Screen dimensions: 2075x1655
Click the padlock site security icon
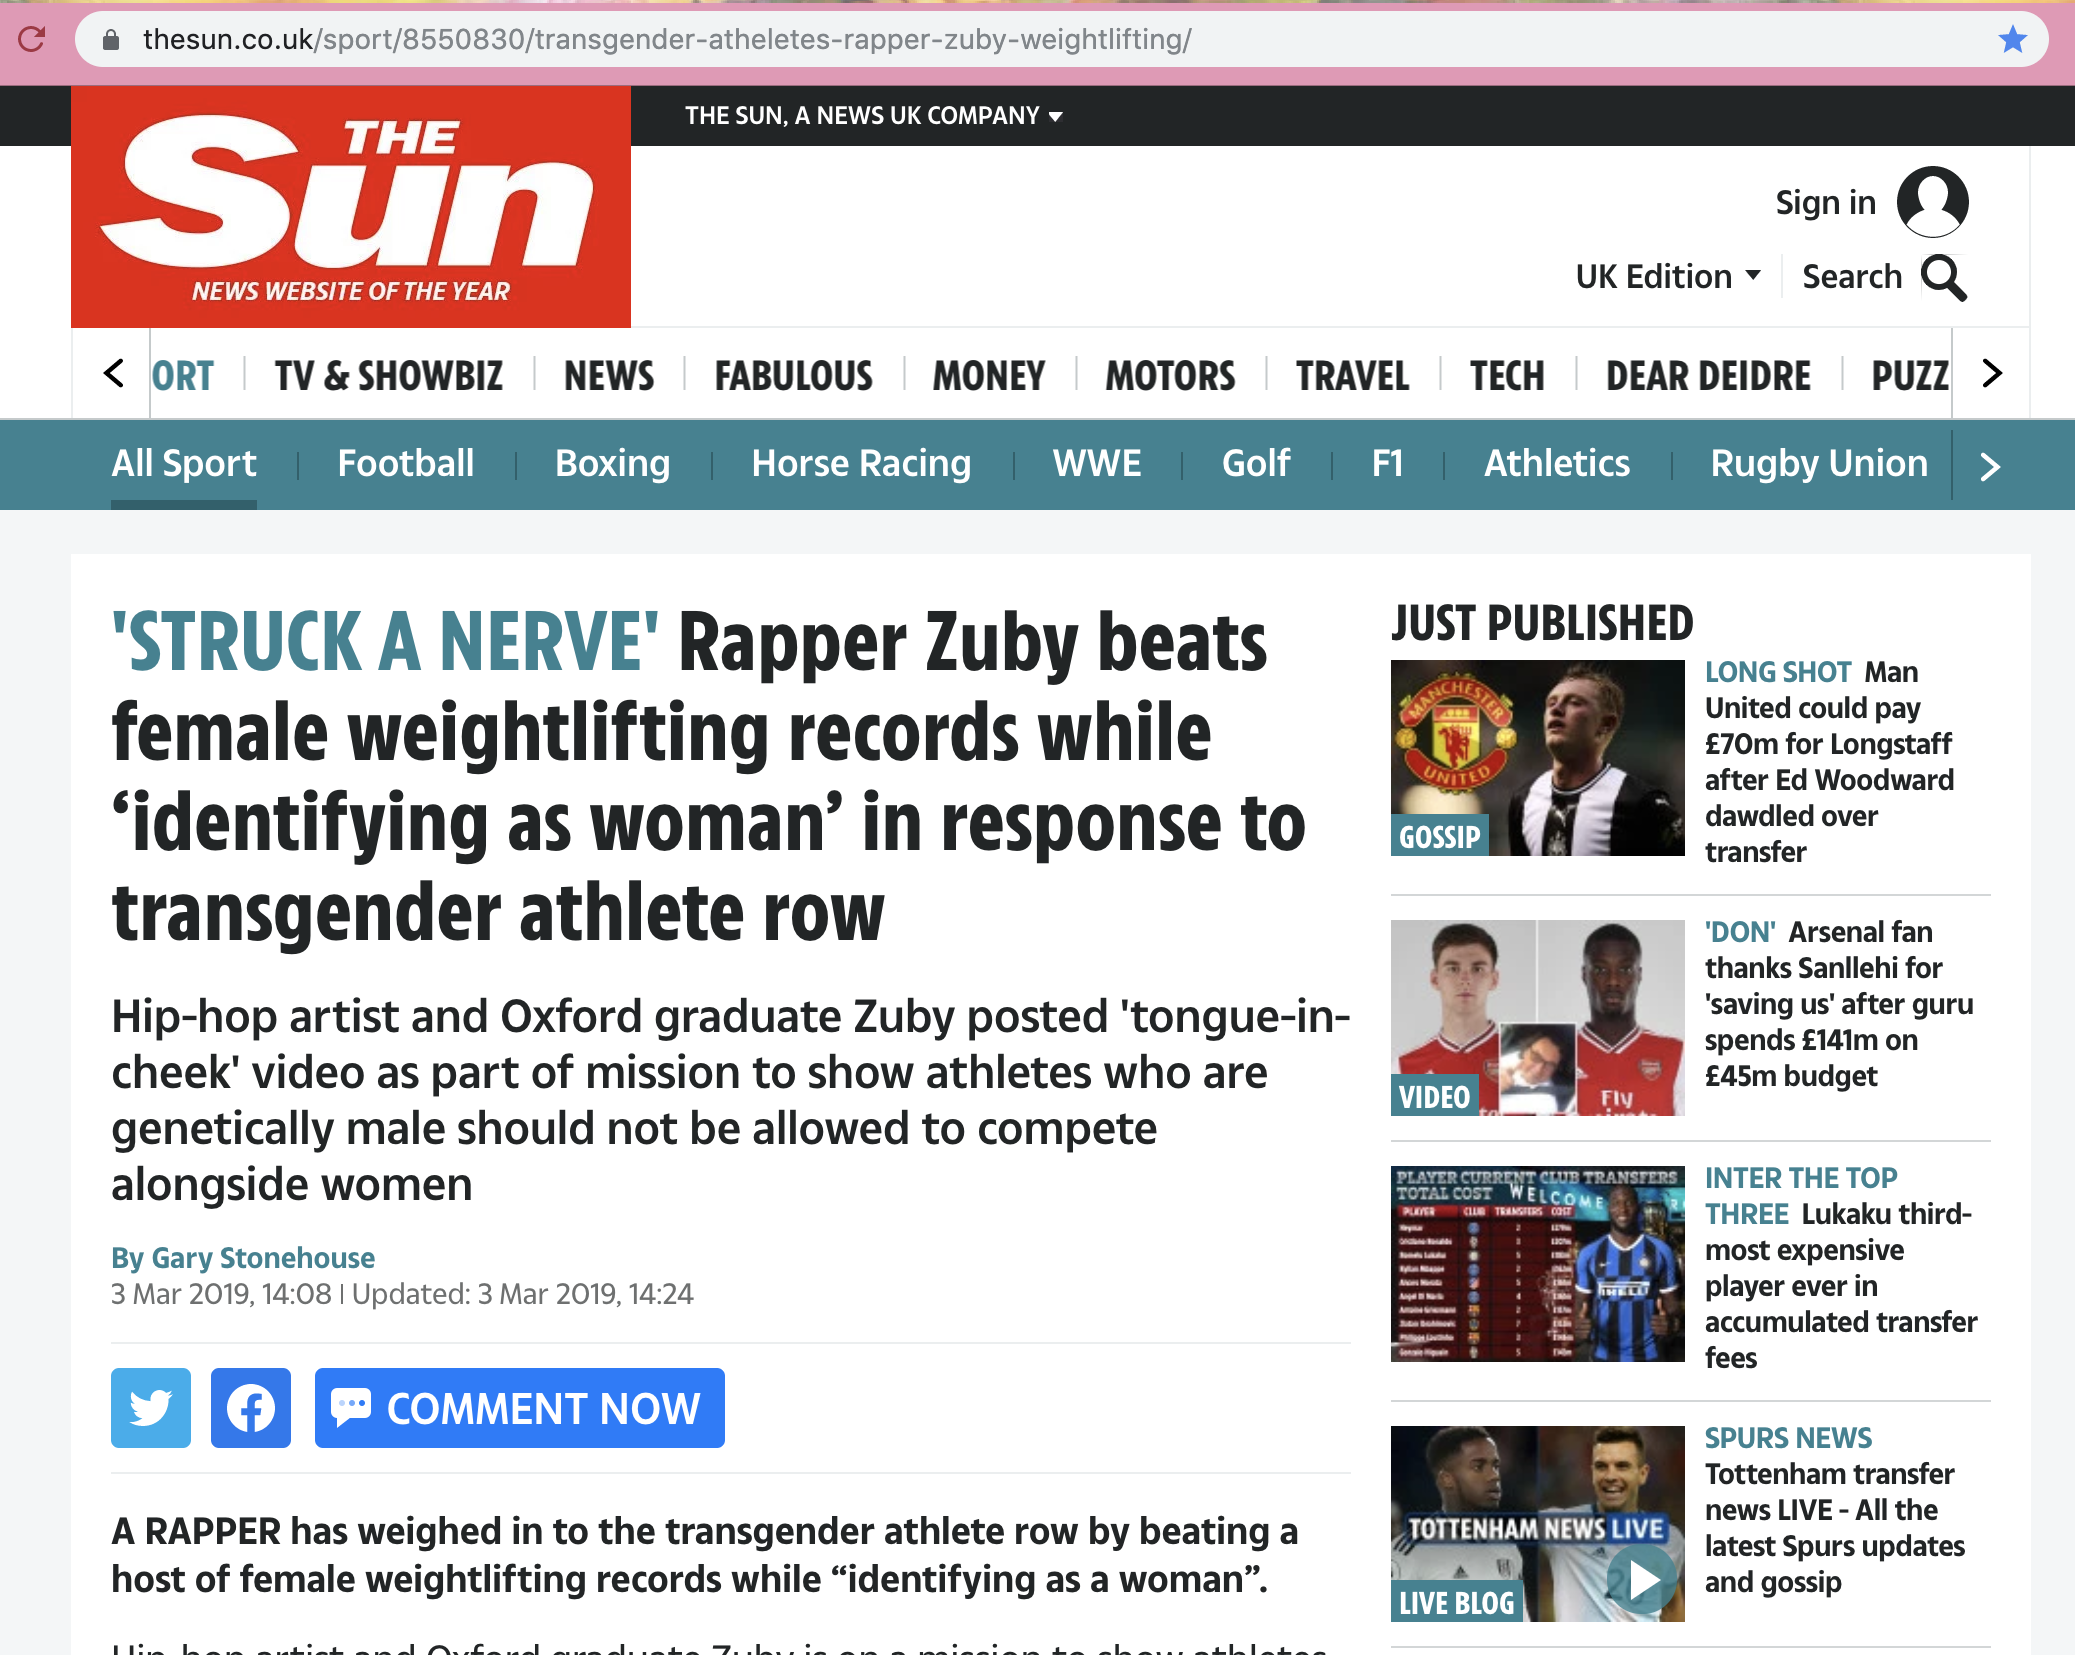pyautogui.click(x=111, y=39)
